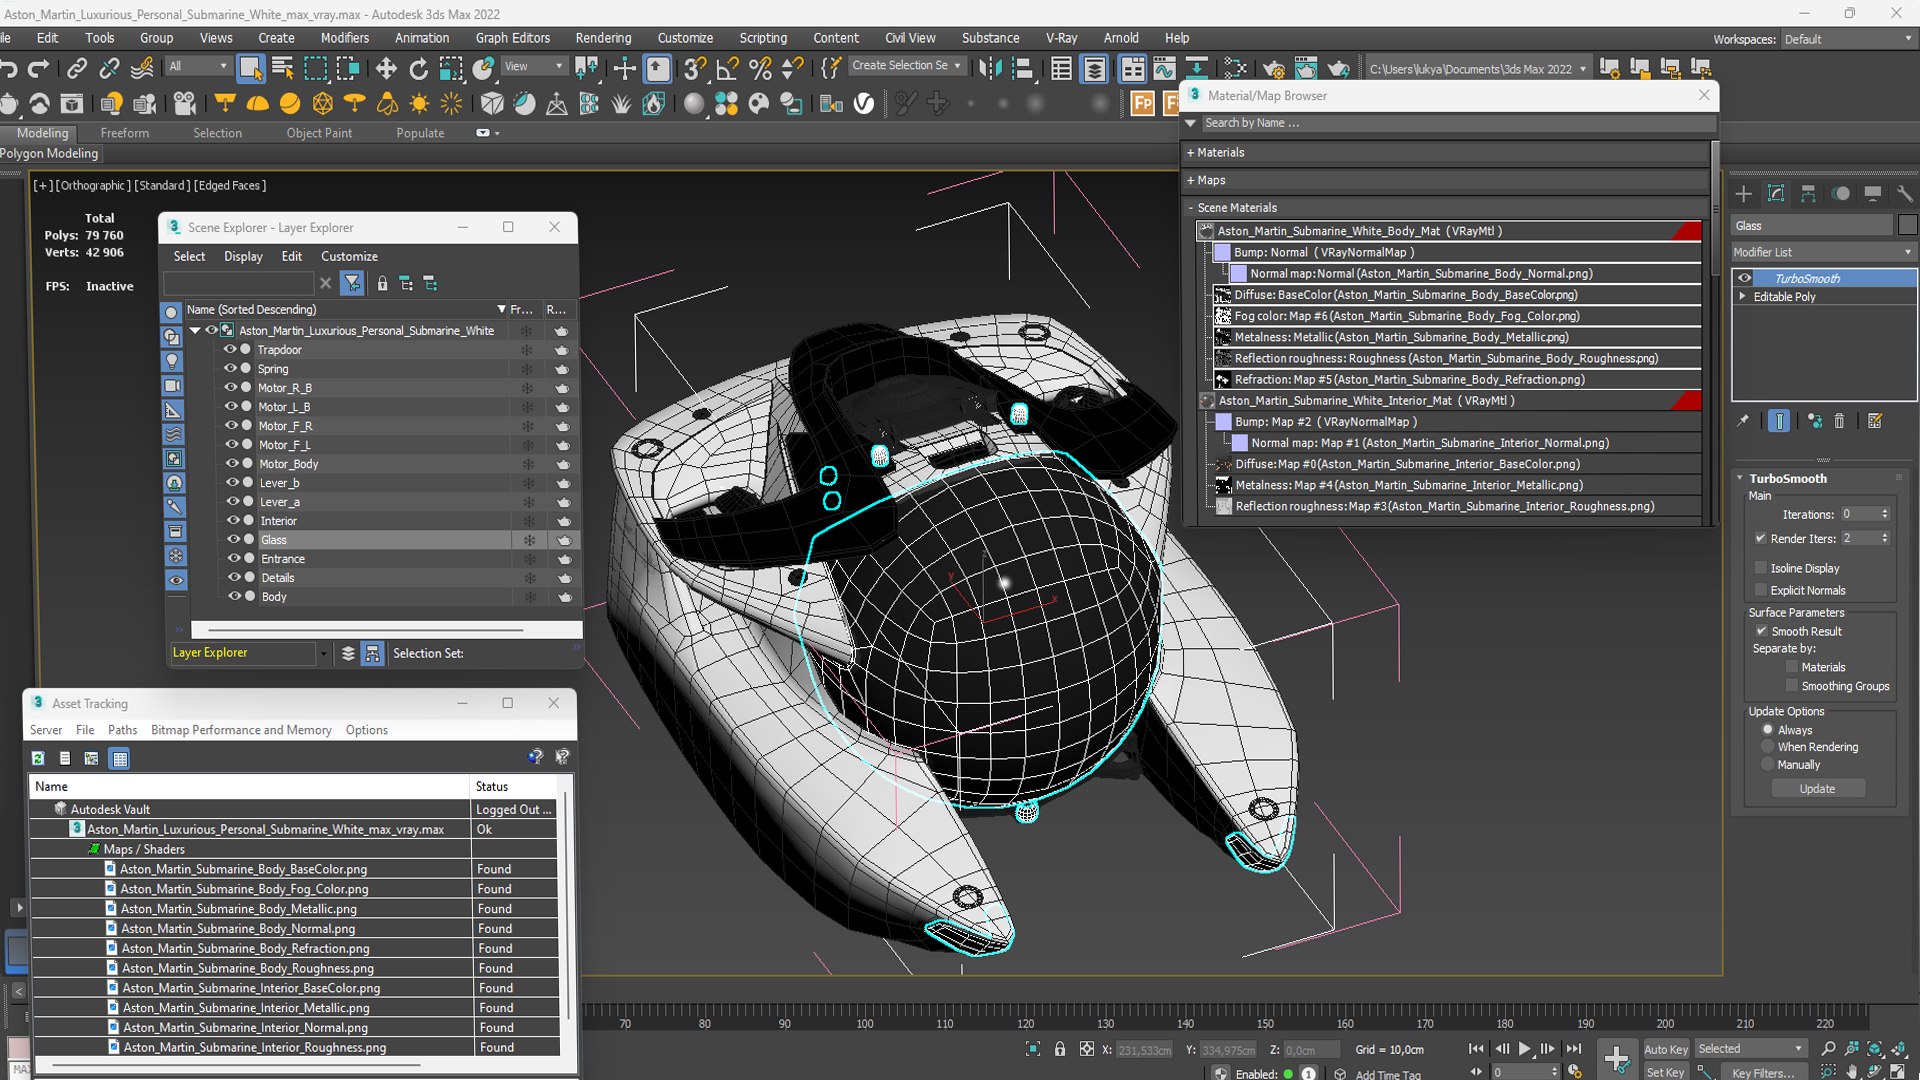Click the lock icon in Scene Explorer toolbar
The height and width of the screenshot is (1080, 1920).
click(382, 284)
